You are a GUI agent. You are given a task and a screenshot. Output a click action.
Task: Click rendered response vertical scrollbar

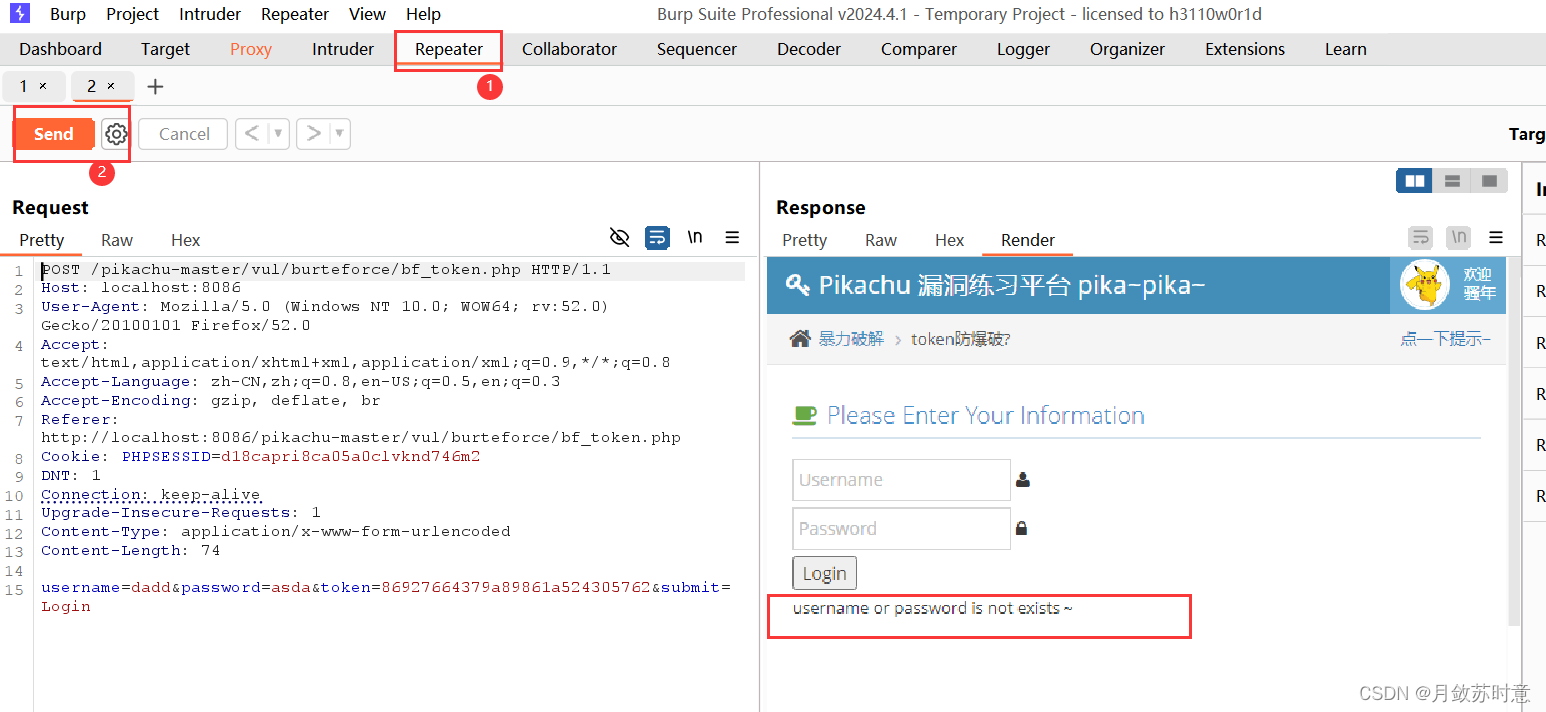click(x=1513, y=442)
